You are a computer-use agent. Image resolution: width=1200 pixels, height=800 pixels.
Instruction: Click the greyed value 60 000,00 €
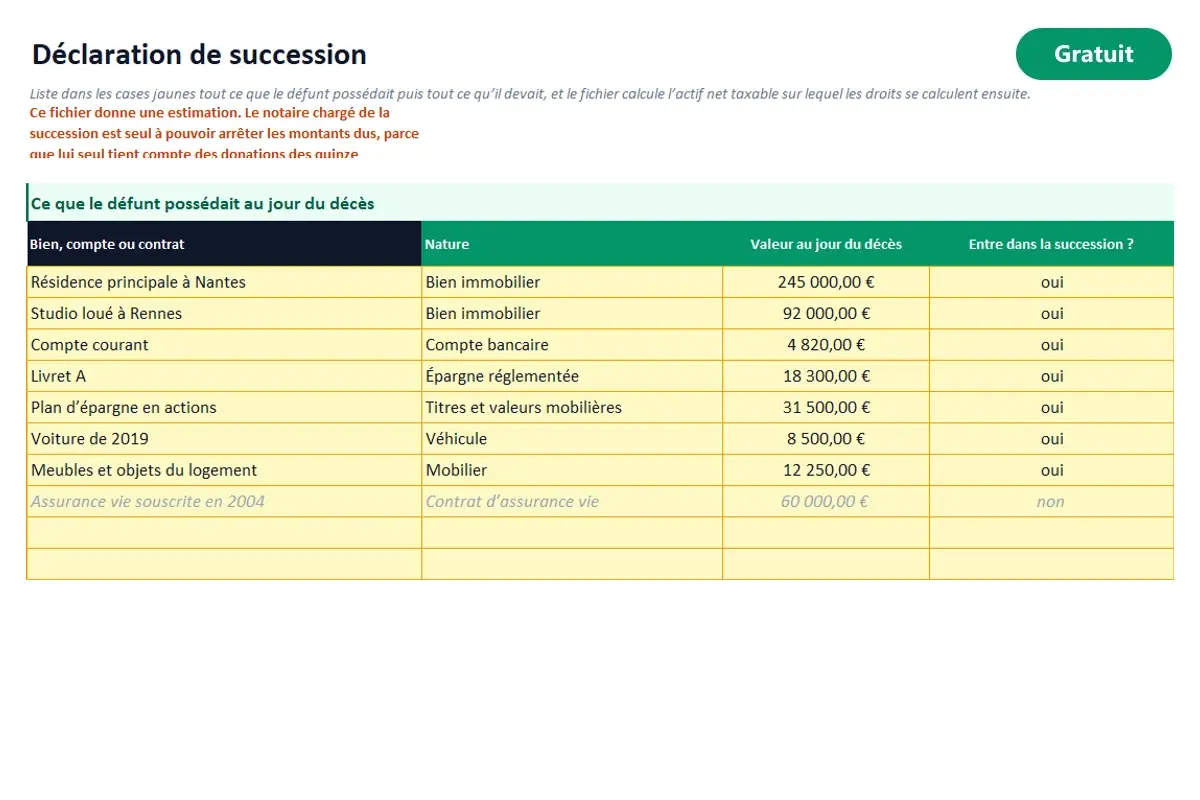pos(826,501)
